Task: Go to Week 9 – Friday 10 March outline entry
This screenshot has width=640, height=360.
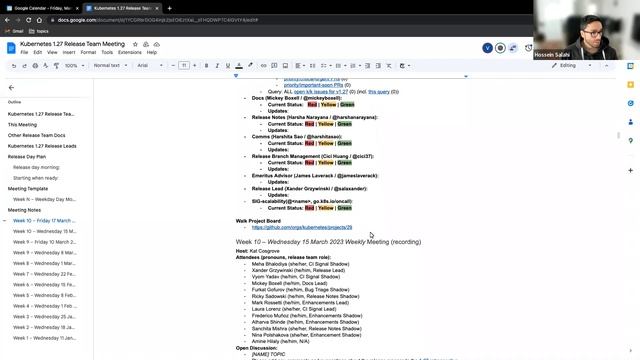Action: click(x=44, y=242)
